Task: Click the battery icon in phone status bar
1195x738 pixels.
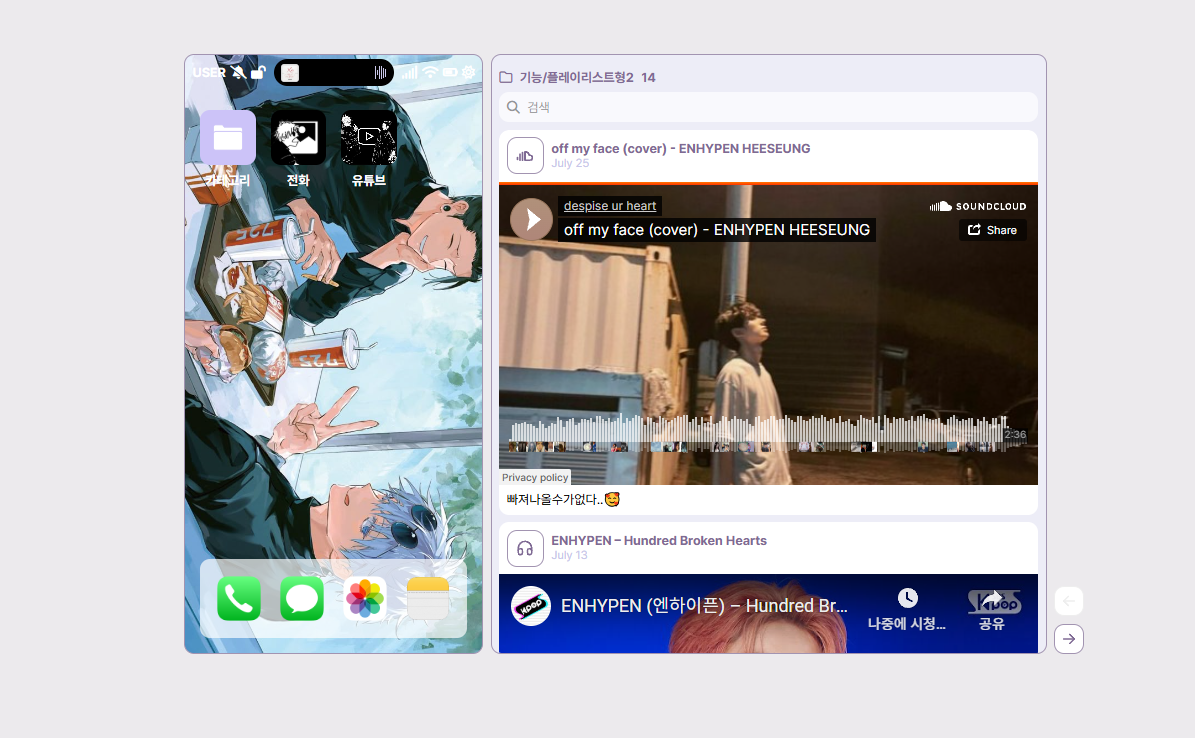Action: [x=450, y=72]
